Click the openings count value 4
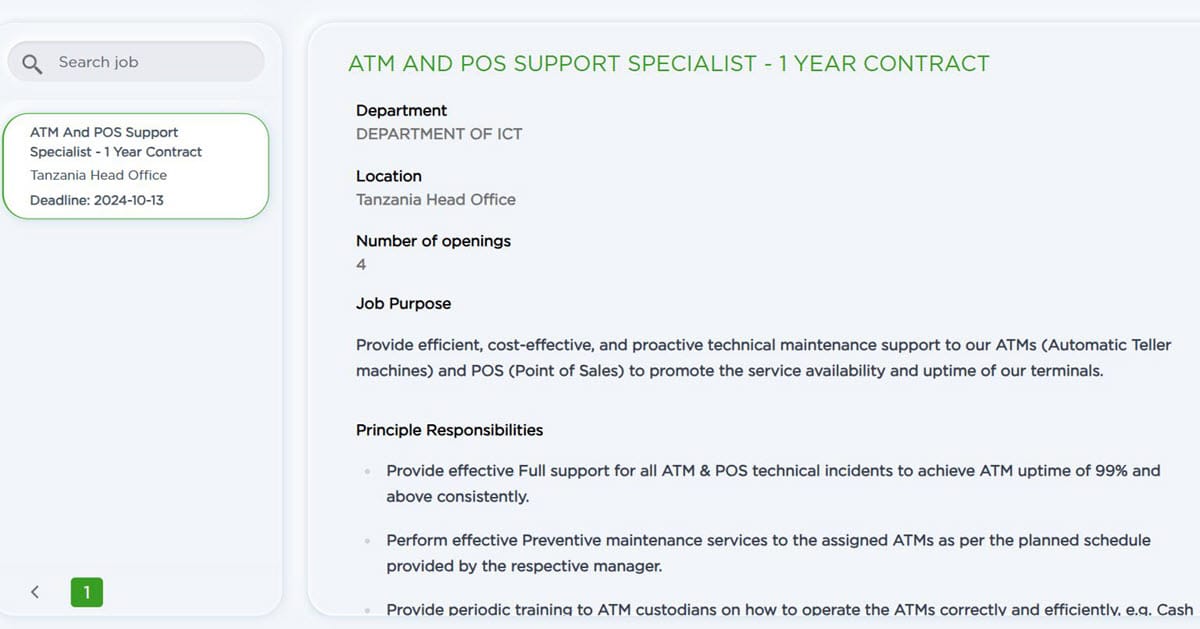 pyautogui.click(x=361, y=264)
